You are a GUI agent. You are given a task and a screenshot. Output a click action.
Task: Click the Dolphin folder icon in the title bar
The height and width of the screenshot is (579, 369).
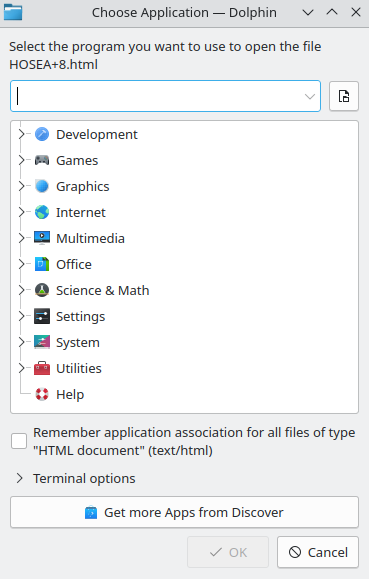(x=13, y=12)
